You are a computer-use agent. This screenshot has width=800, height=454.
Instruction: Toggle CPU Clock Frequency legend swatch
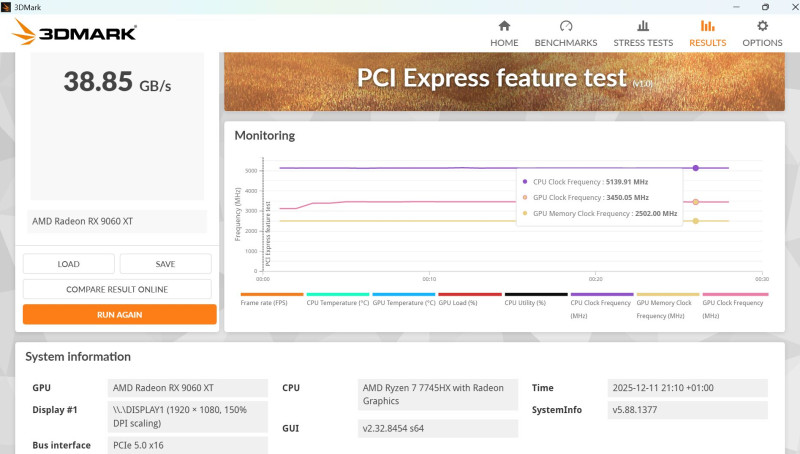pyautogui.click(x=602, y=294)
